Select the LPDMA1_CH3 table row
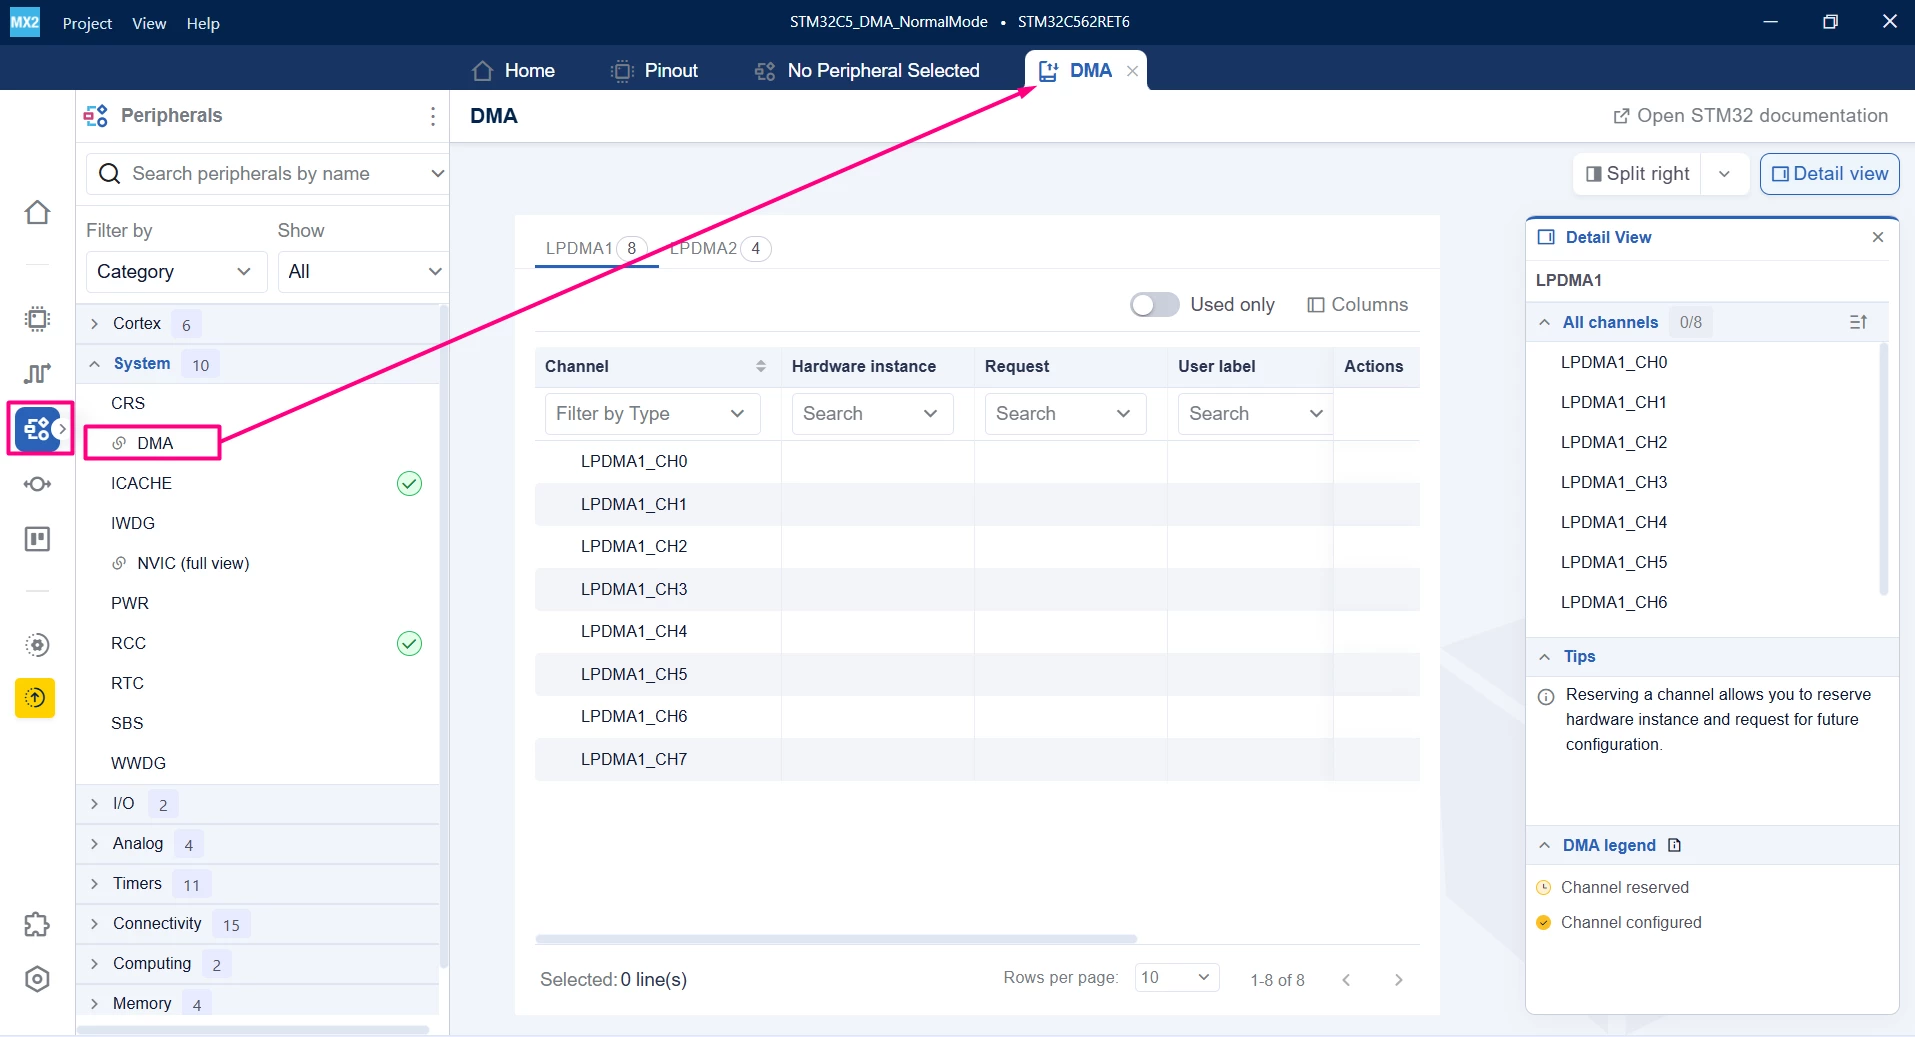 click(x=977, y=590)
